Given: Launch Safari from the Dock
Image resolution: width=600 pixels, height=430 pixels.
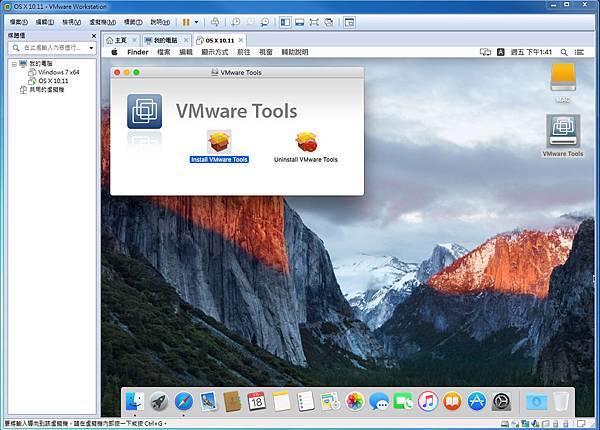Looking at the screenshot, I should click(x=184, y=402).
